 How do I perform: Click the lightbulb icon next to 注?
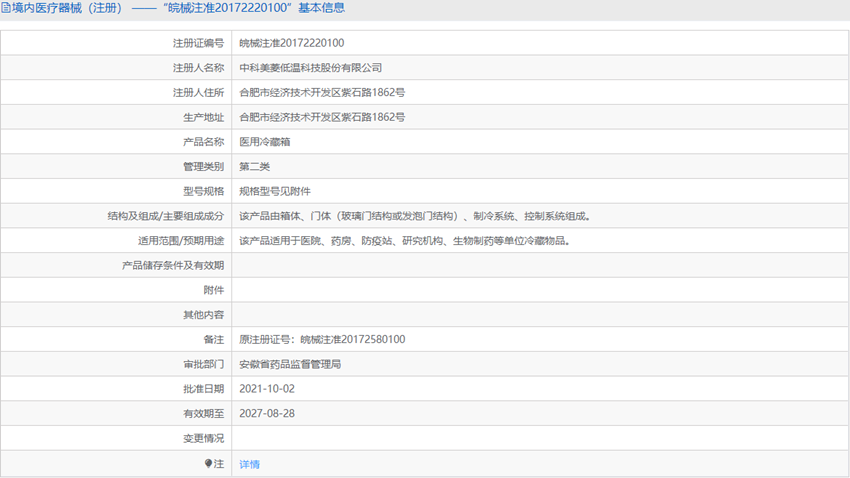pyautogui.click(x=208, y=463)
